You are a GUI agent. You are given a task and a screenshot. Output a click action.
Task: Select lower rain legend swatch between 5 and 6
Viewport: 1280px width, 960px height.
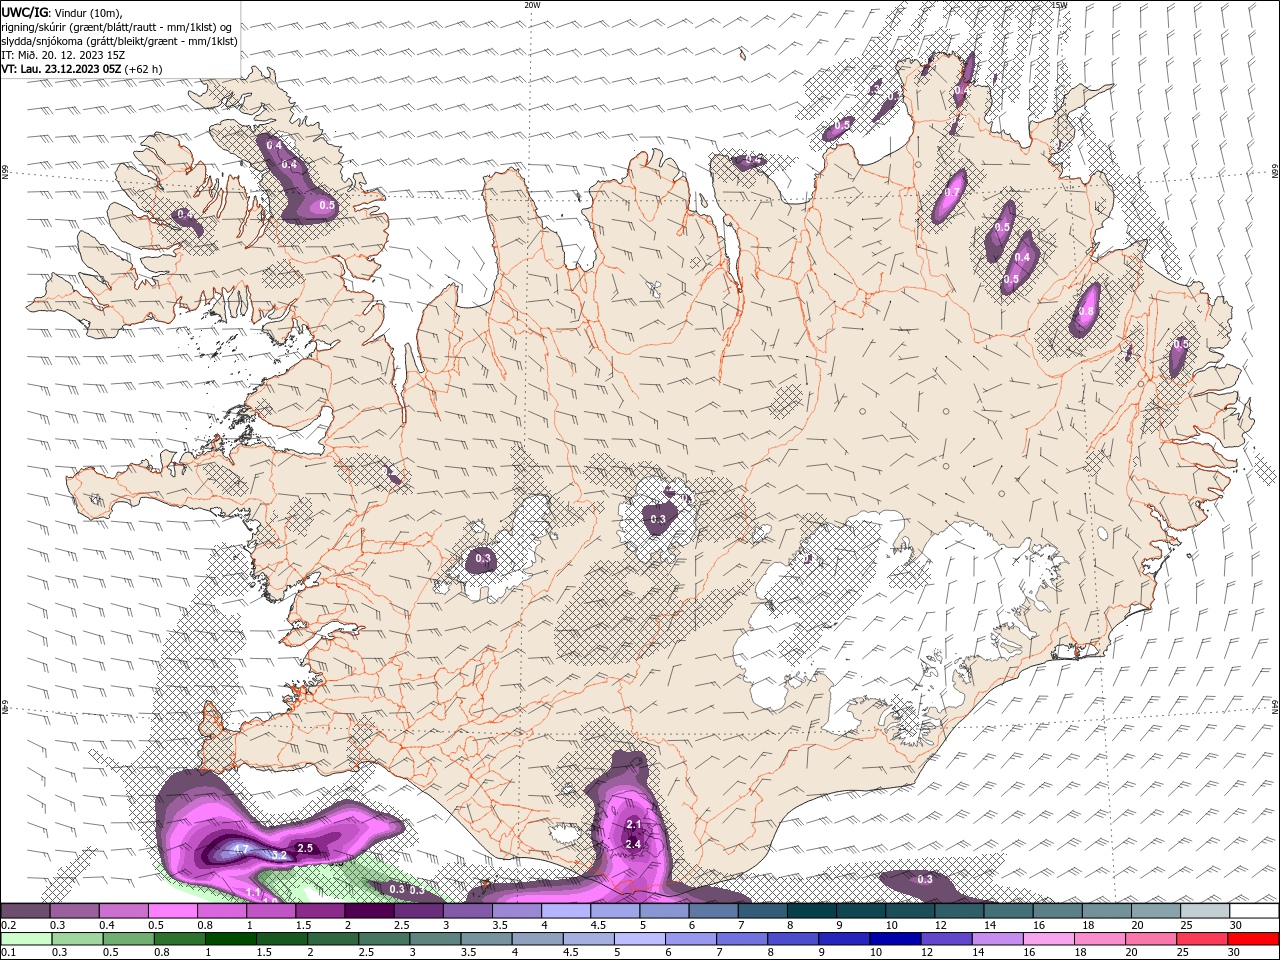point(640,939)
